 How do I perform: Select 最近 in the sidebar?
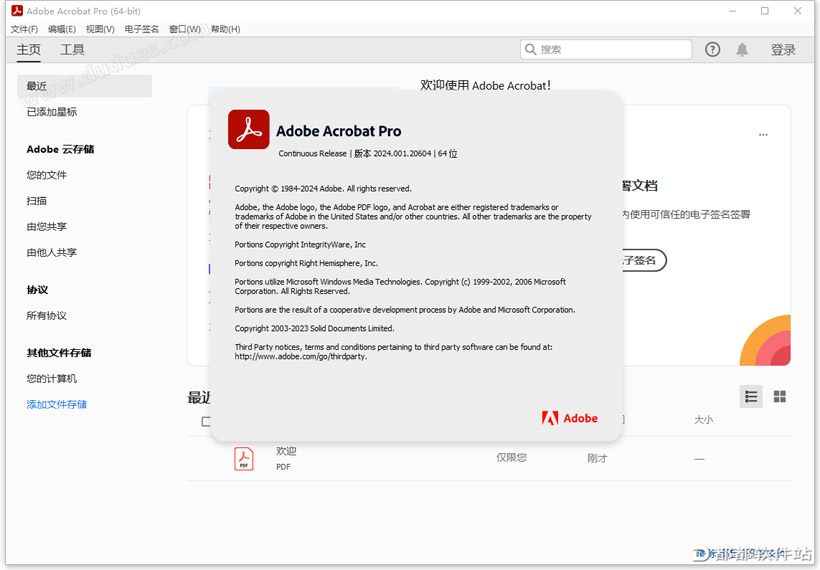tap(85, 86)
